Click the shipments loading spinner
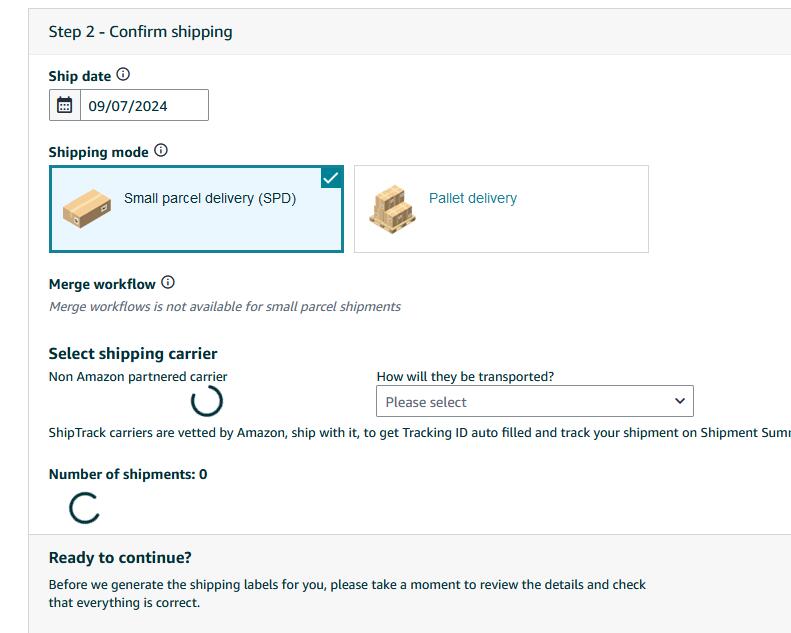Image resolution: width=791 pixels, height=633 pixels. [x=84, y=508]
